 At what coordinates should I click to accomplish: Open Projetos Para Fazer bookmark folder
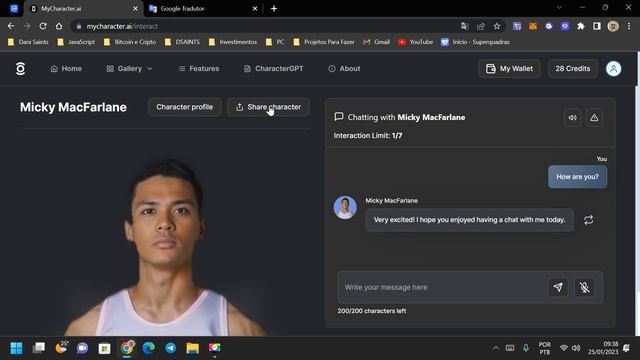tap(324, 42)
